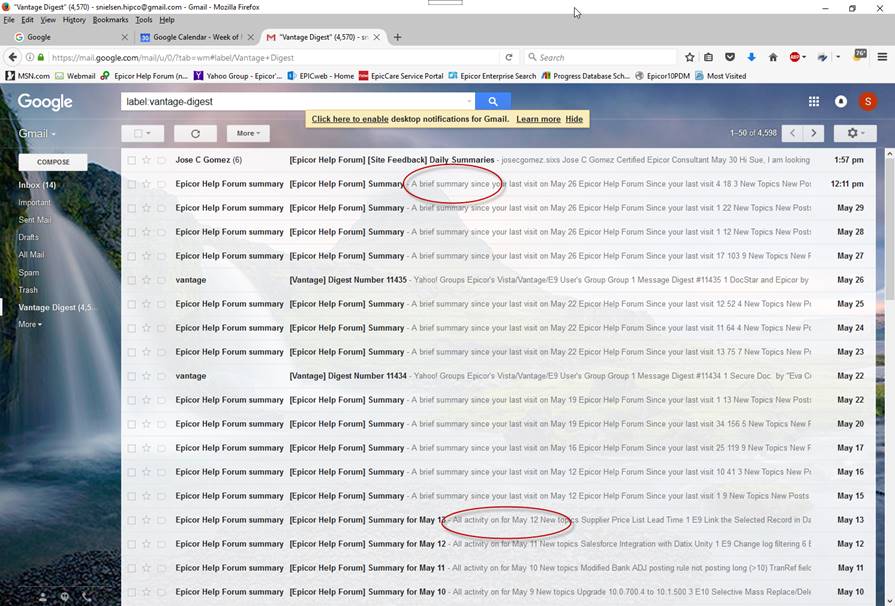The width and height of the screenshot is (895, 606).
Task: Open the account avatar labeled S
Action: coord(868,101)
